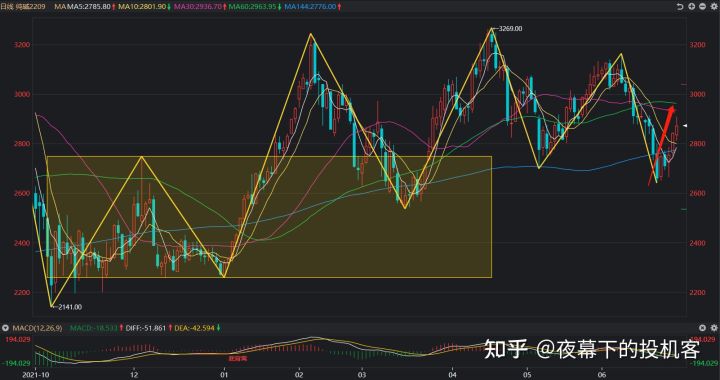This screenshot has width=720, height=380.
Task: Close the MACD indicator panel
Action: 703,328
